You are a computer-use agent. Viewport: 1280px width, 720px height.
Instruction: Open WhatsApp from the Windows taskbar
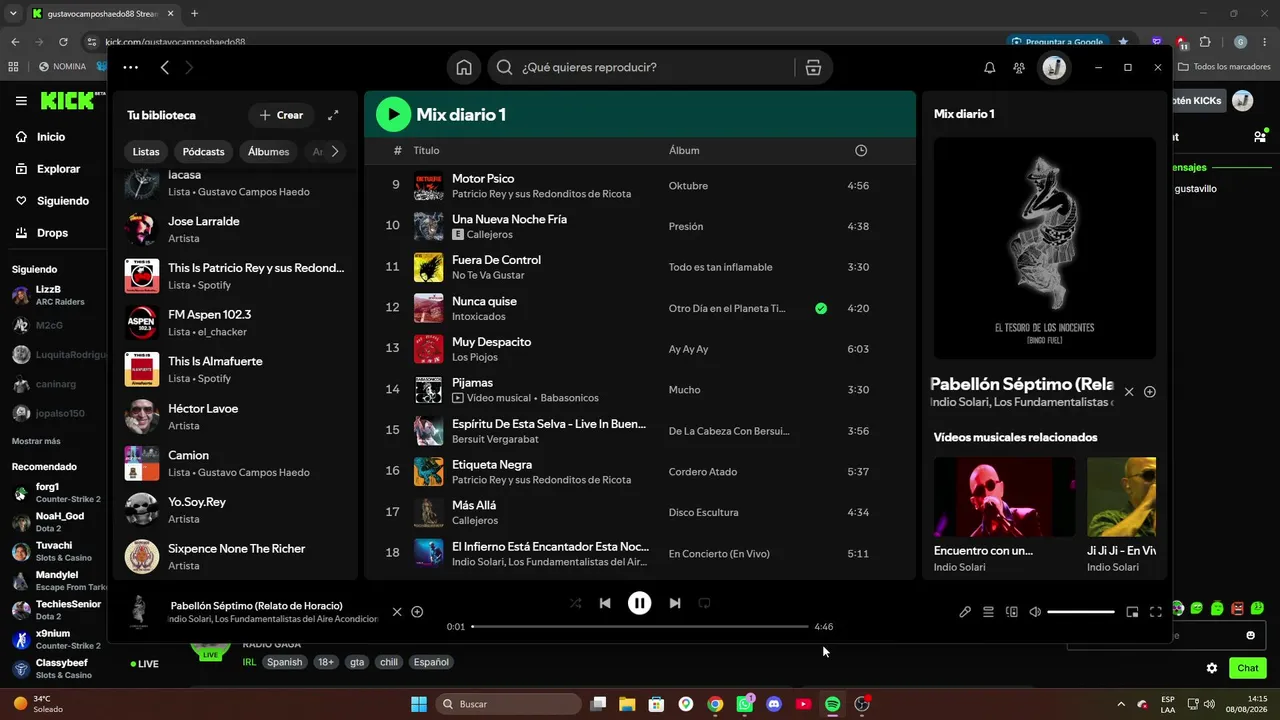coord(745,704)
